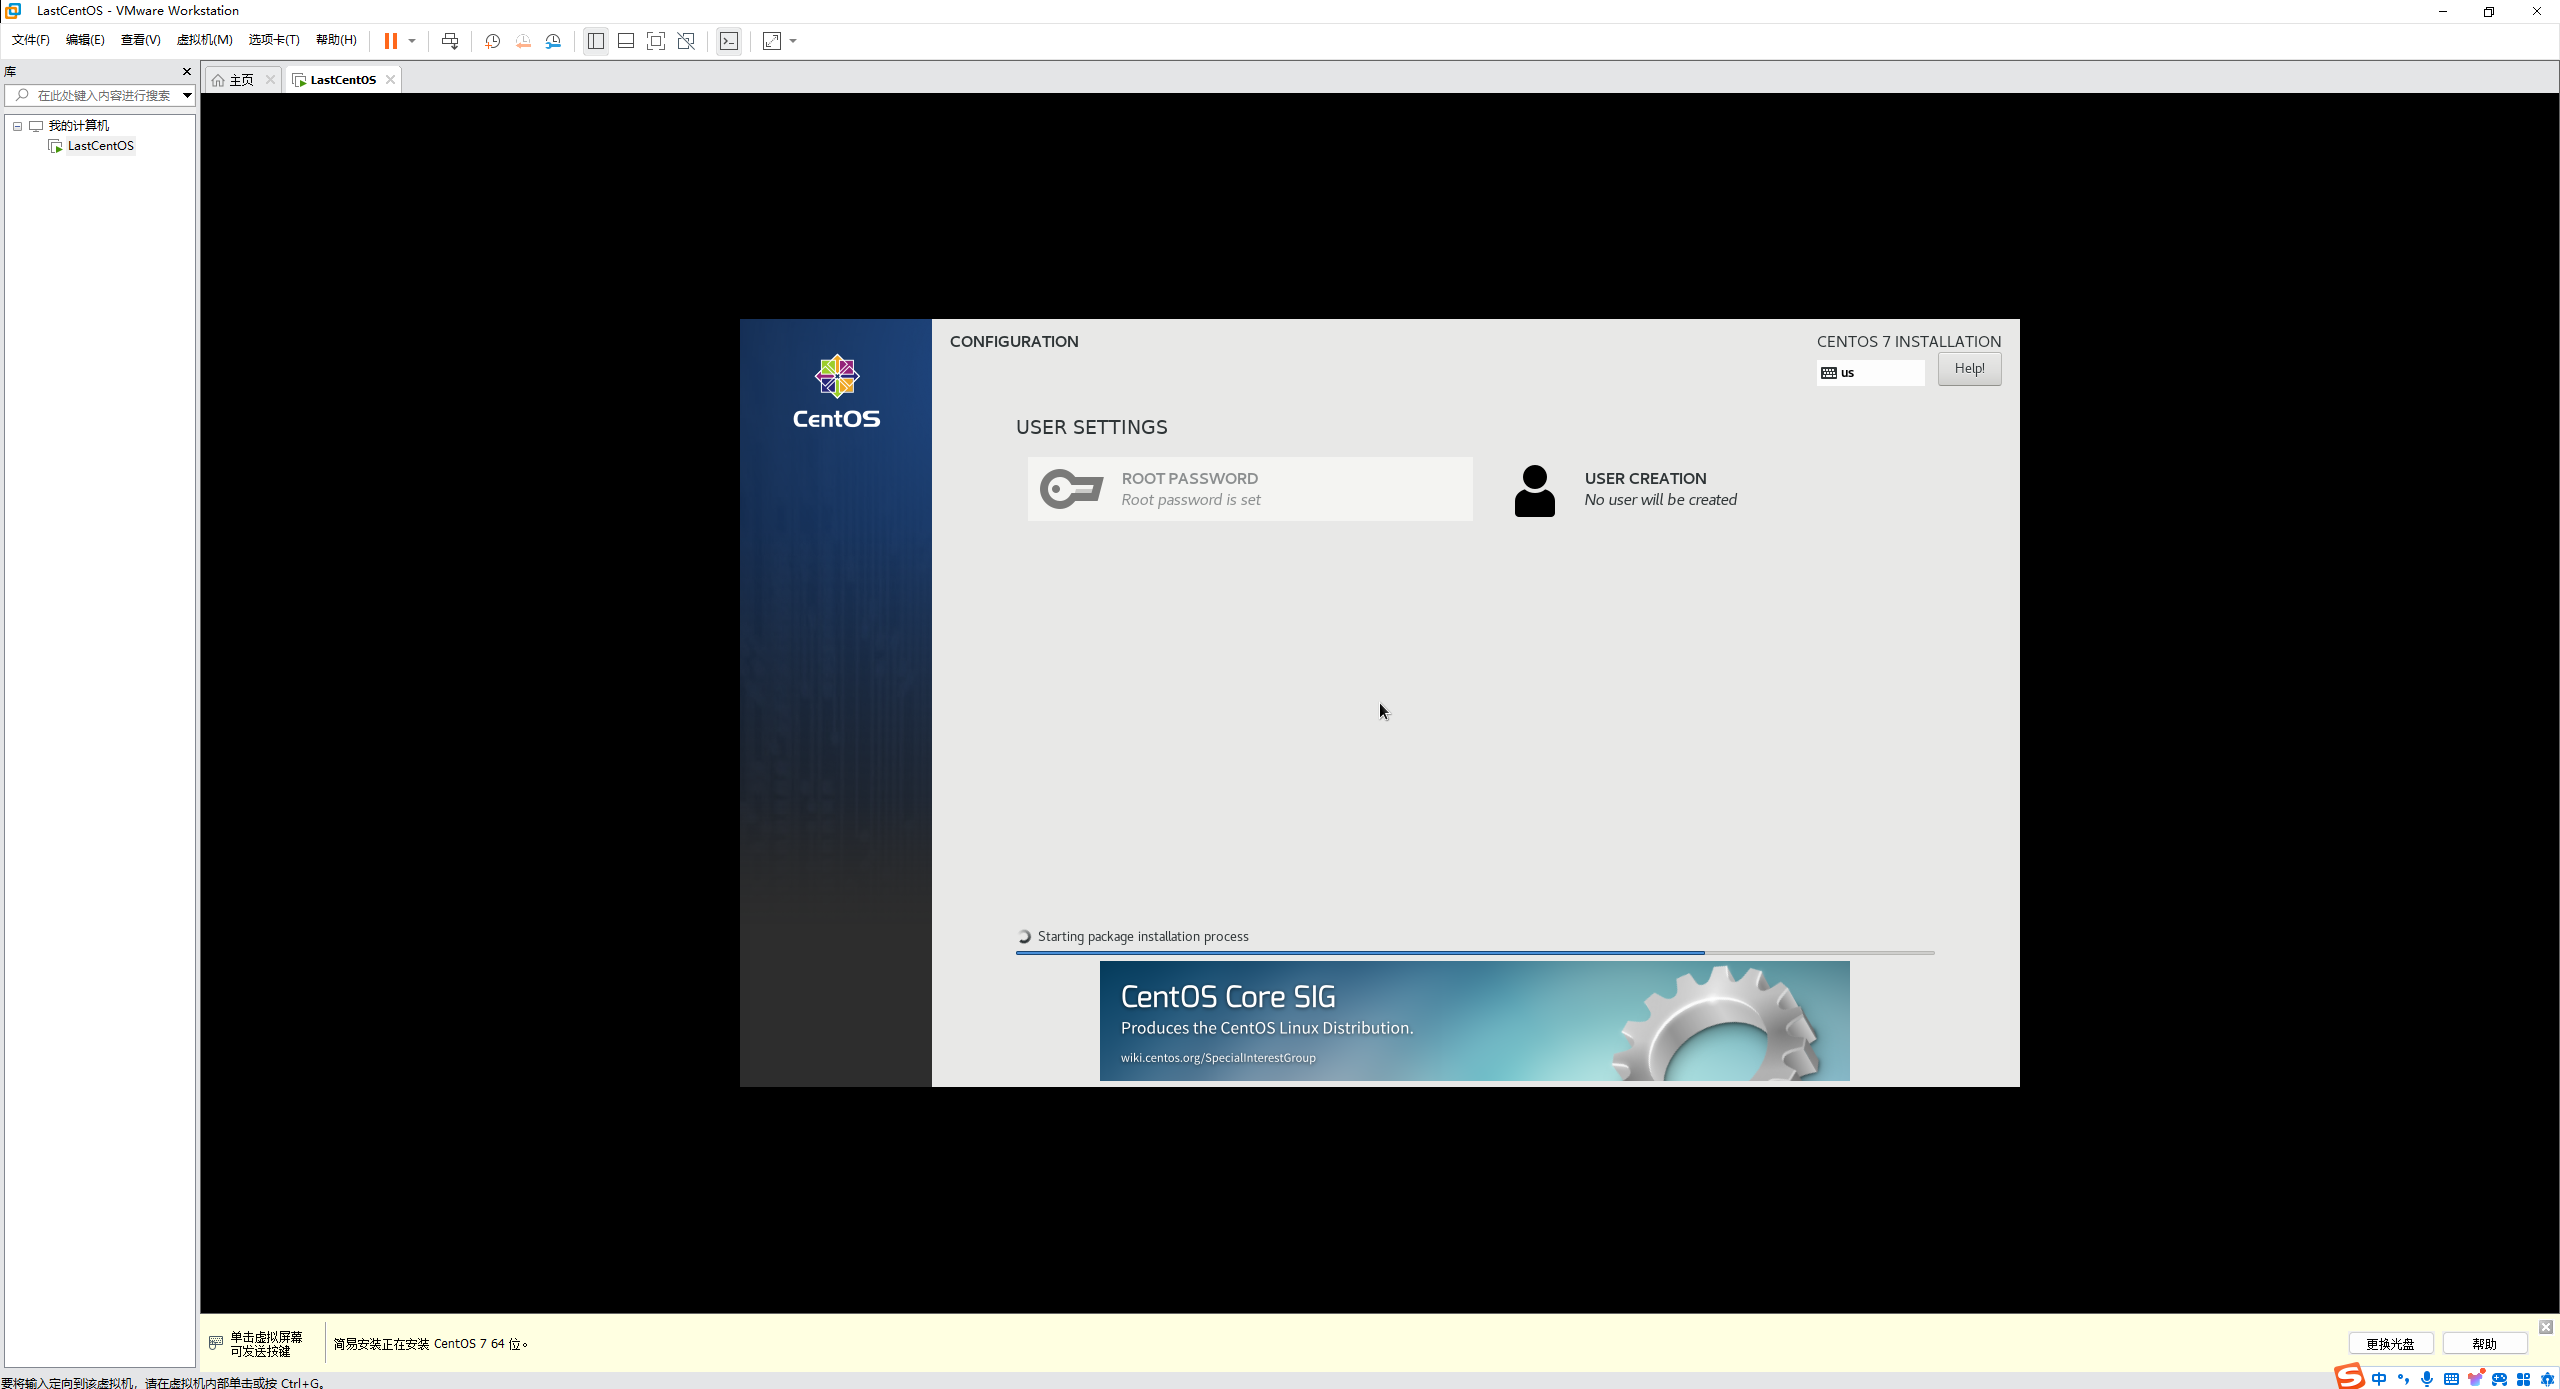Pause the virtual machine with the orange pause icon
This screenshot has width=2560, height=1389.
(x=391, y=41)
